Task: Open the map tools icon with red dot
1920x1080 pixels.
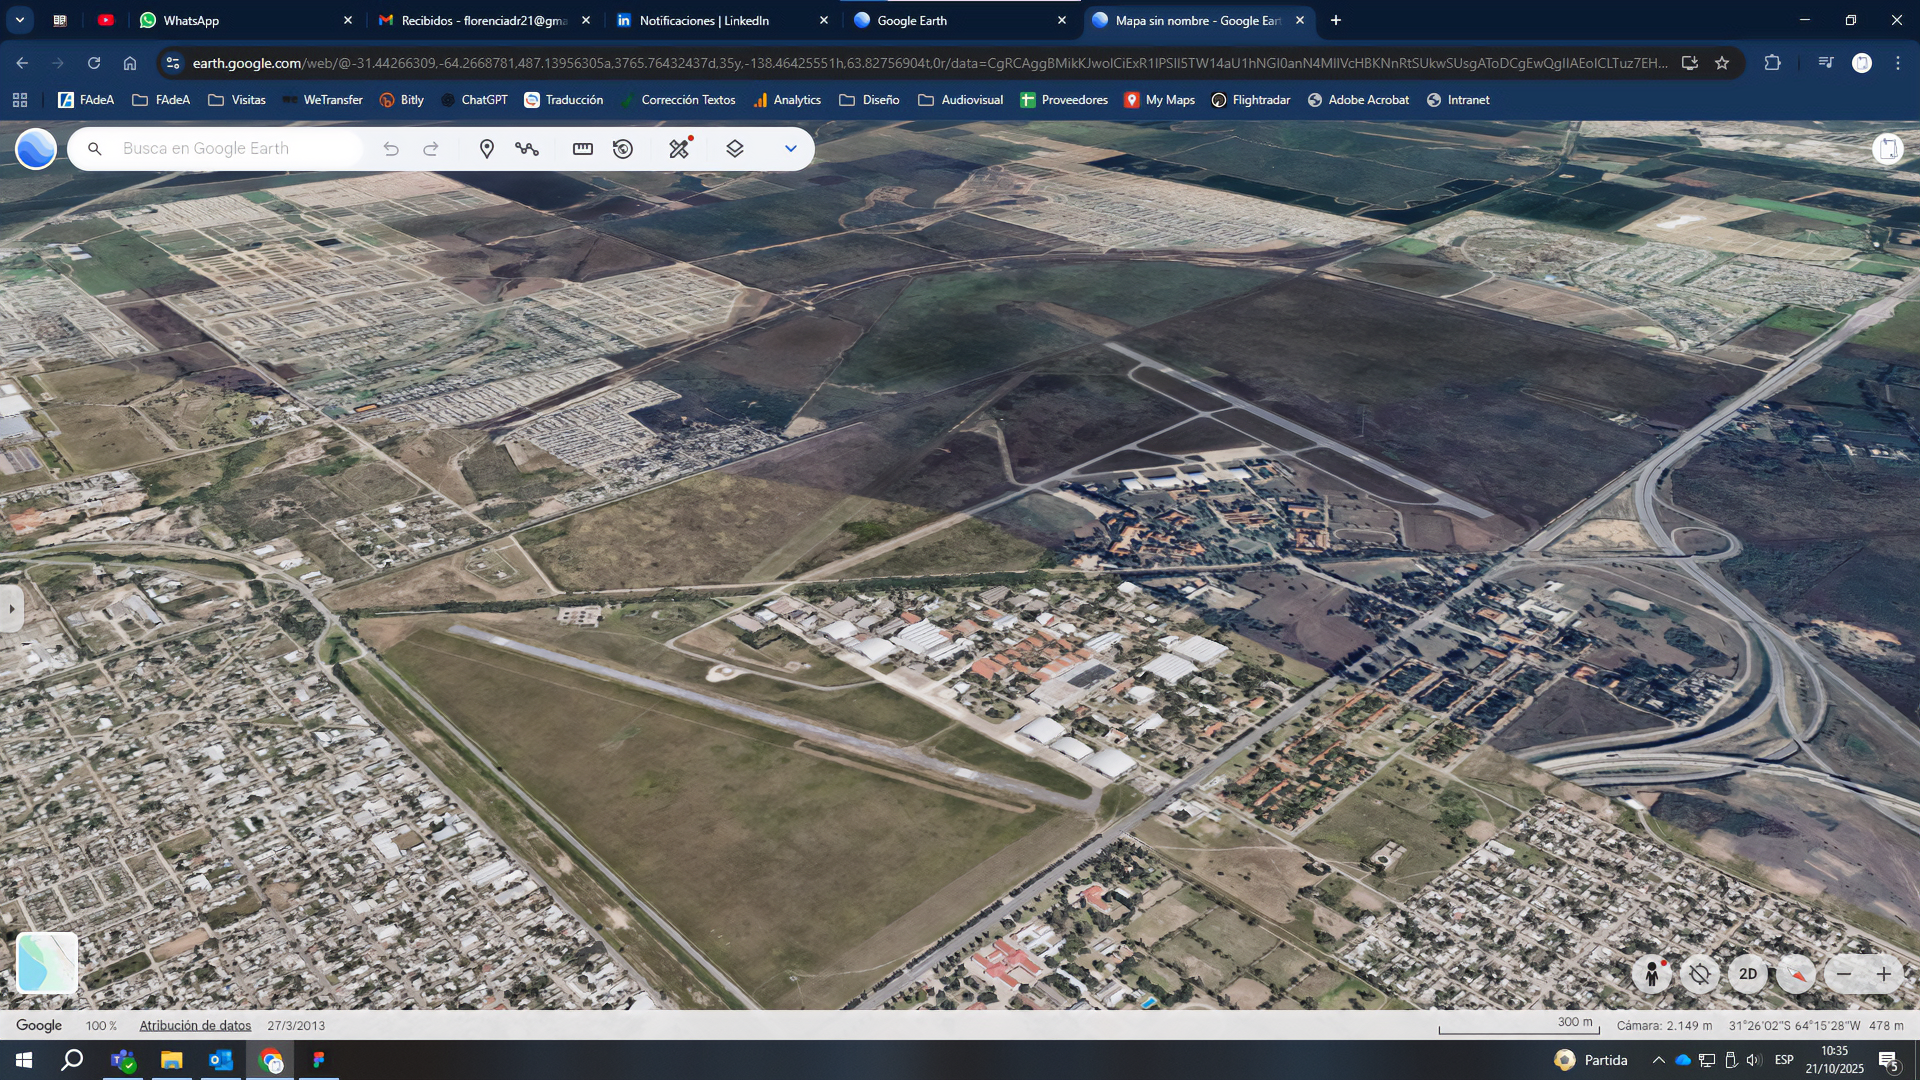Action: 680,149
